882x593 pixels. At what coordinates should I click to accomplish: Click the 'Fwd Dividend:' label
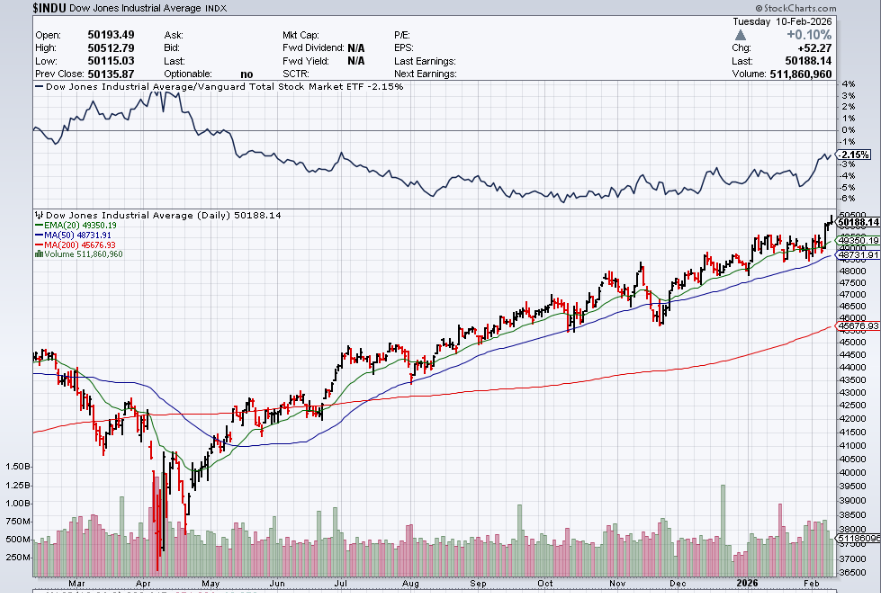click(x=313, y=48)
